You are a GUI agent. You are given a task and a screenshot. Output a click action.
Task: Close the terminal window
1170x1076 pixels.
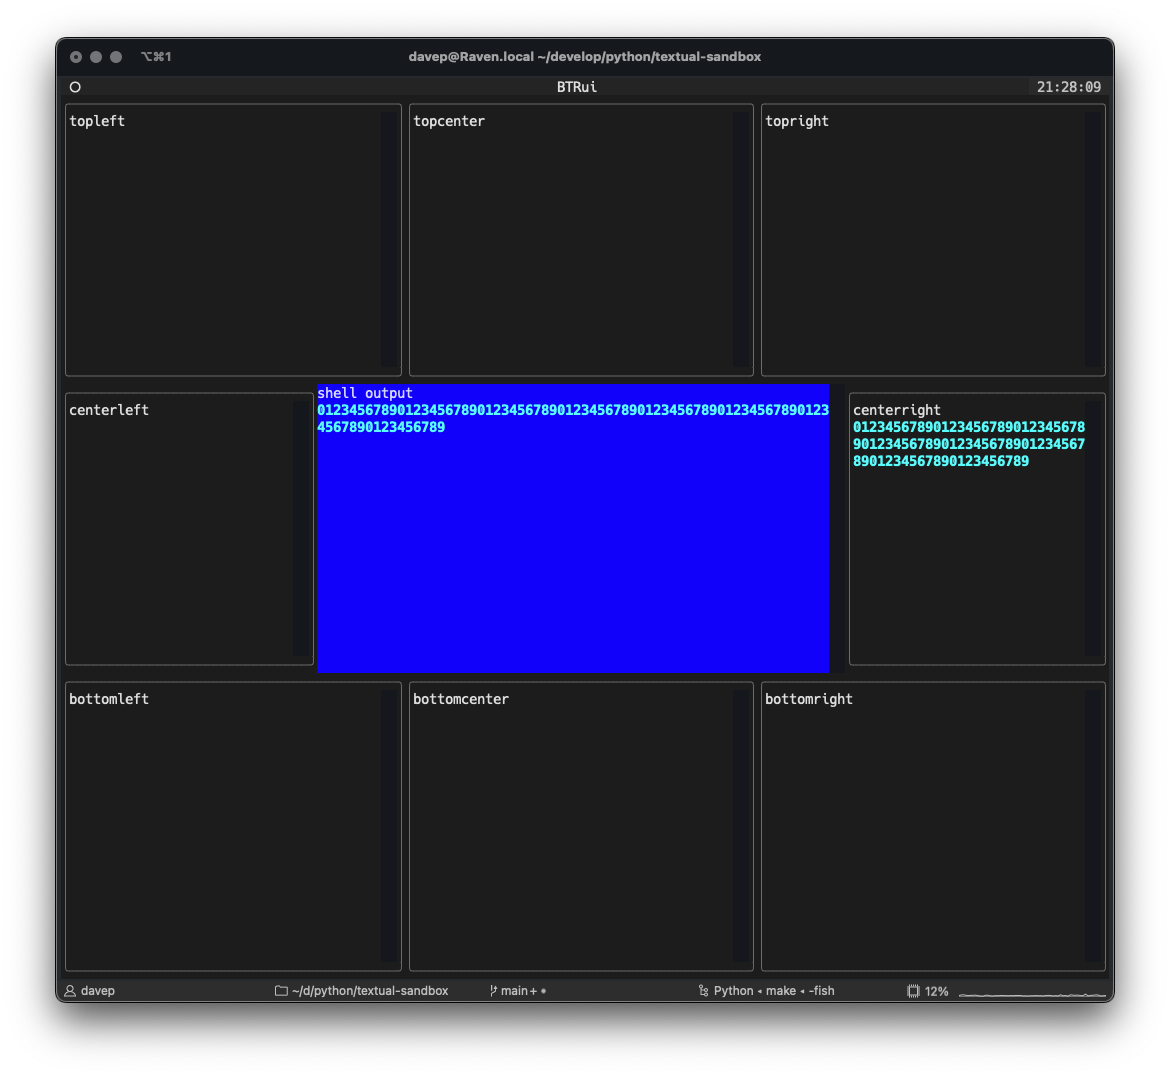(x=76, y=57)
